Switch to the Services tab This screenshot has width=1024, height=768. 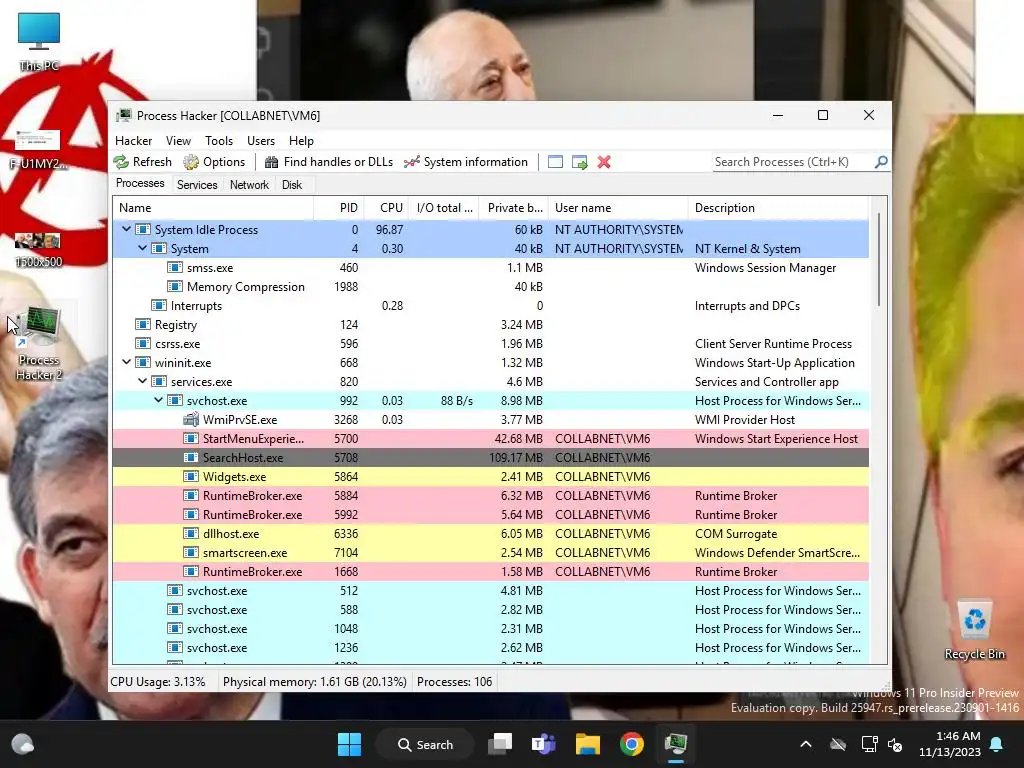(197, 185)
